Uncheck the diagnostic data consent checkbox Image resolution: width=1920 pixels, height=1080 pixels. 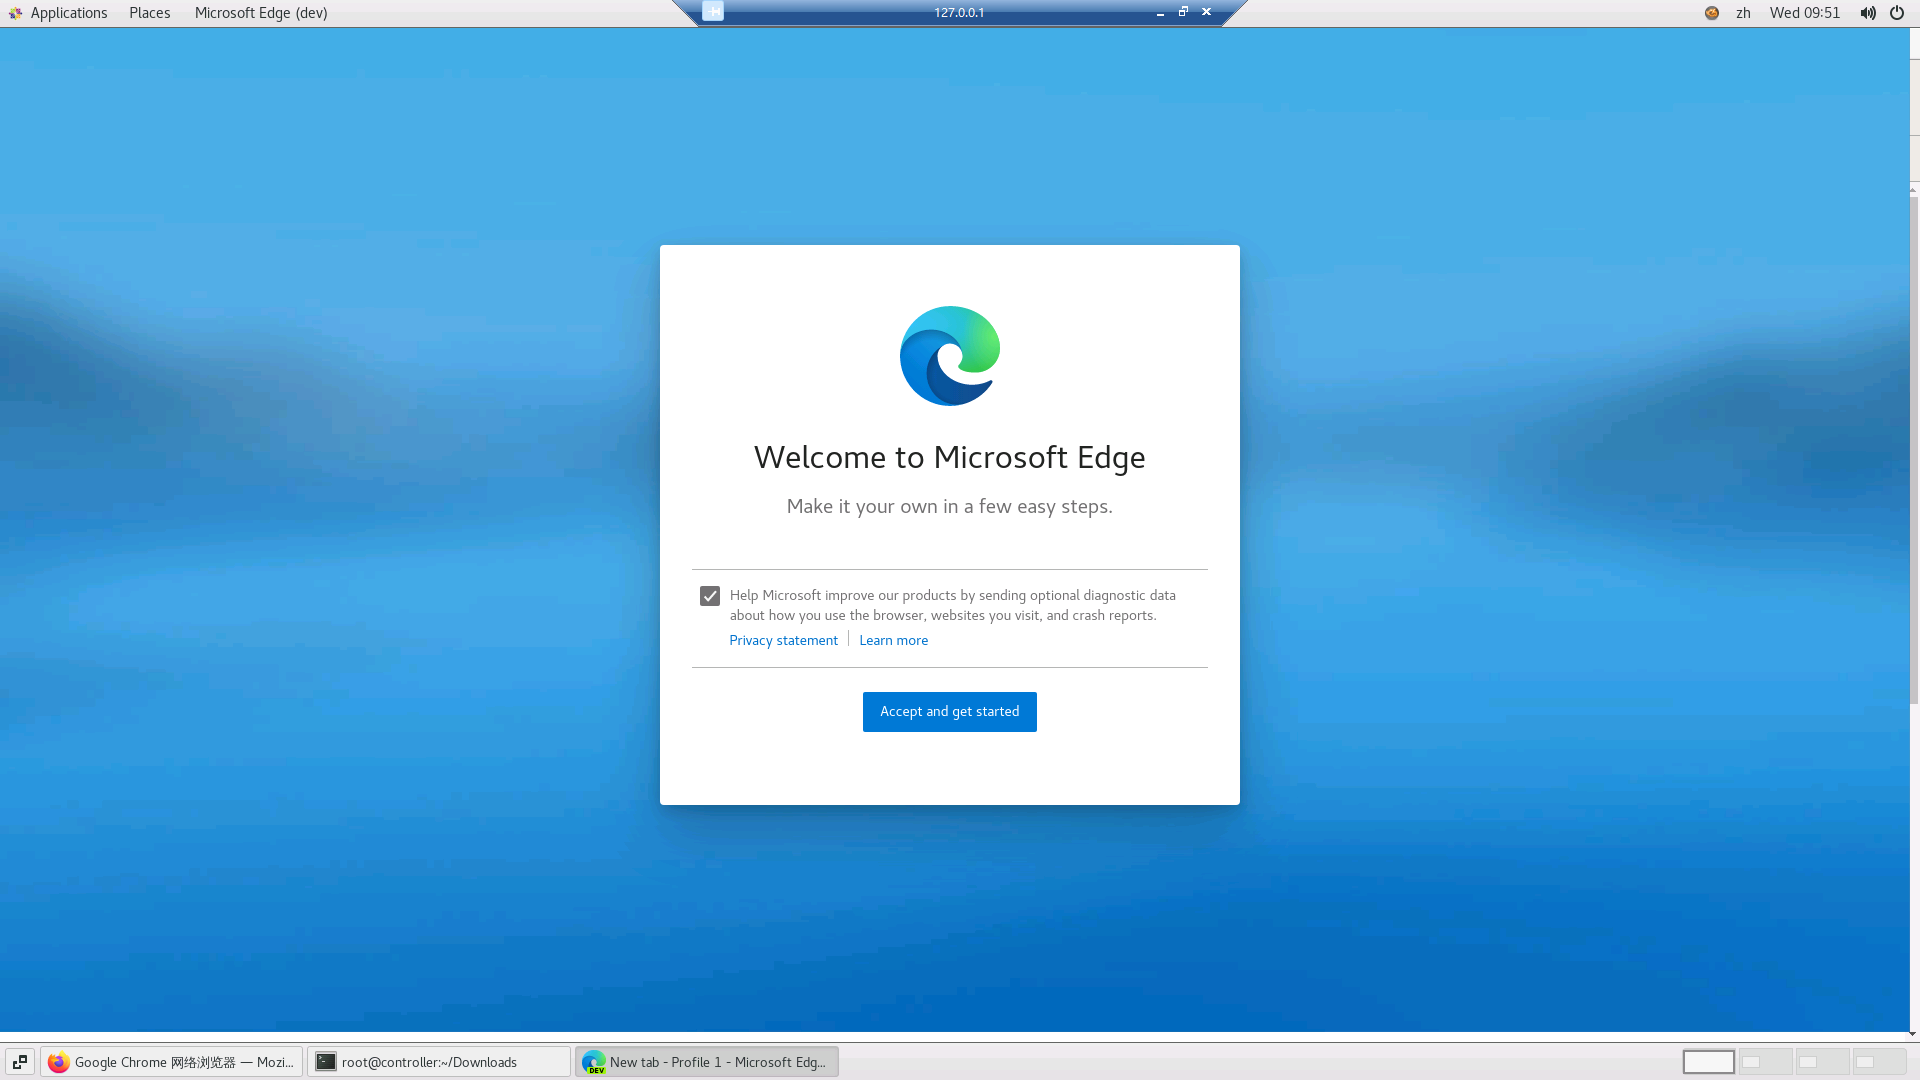coord(710,596)
